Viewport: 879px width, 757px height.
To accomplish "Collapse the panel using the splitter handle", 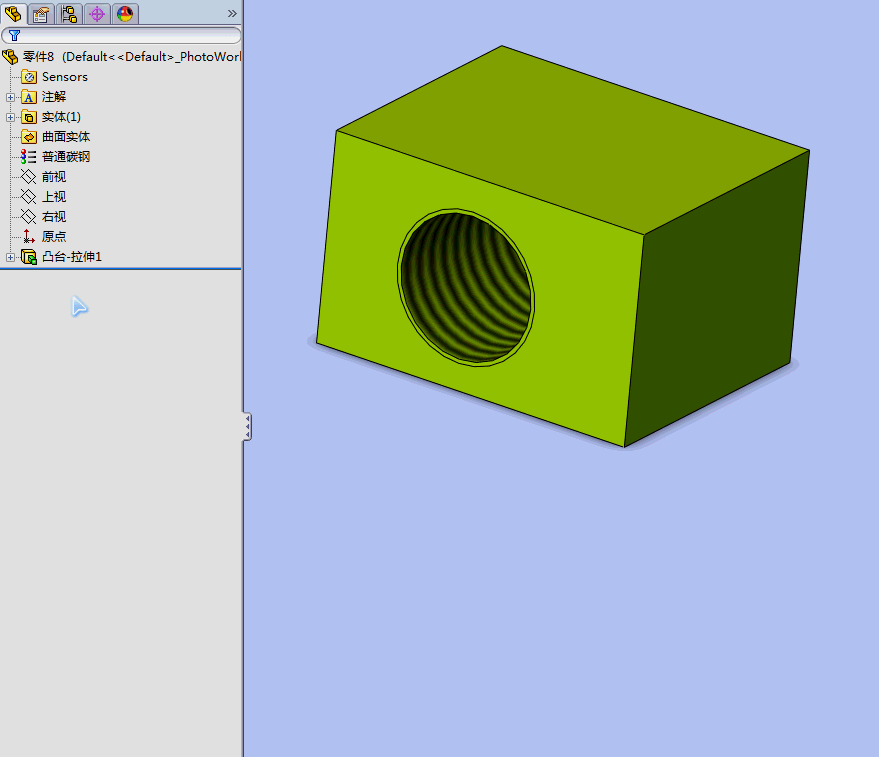I will click(247, 427).
